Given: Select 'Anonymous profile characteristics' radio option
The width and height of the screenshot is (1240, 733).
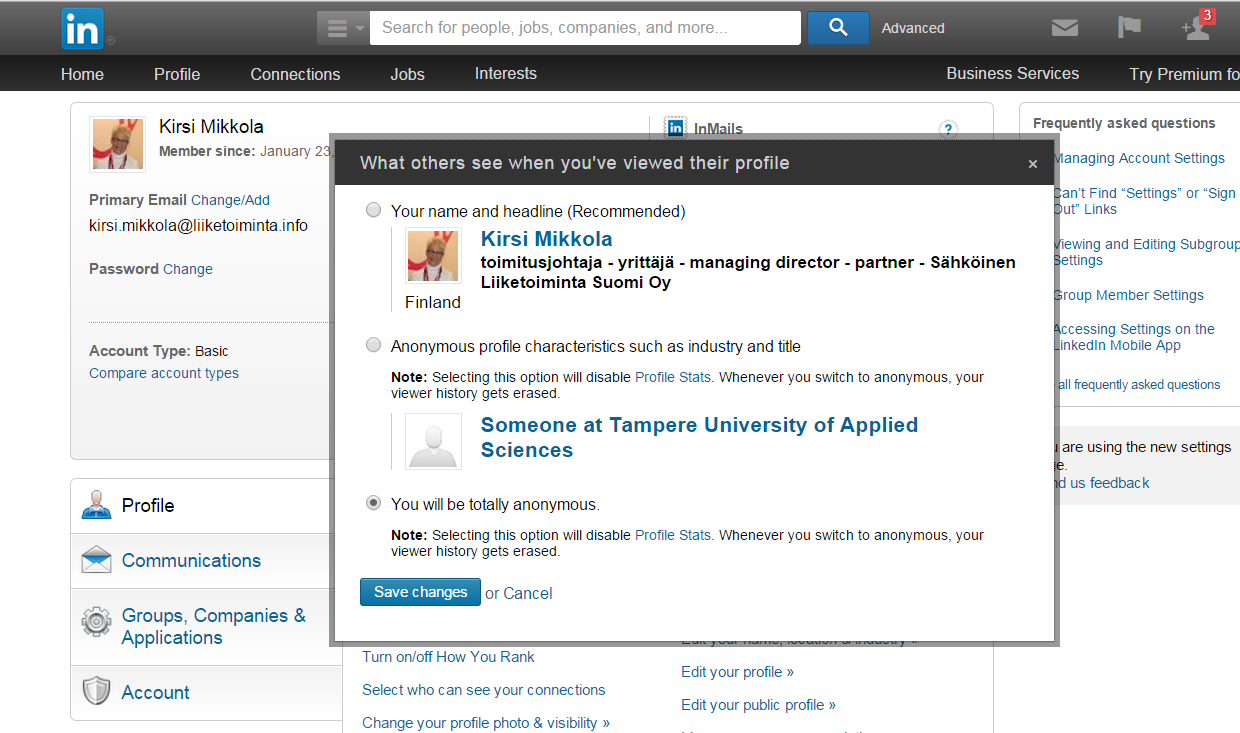Looking at the screenshot, I should (373, 345).
